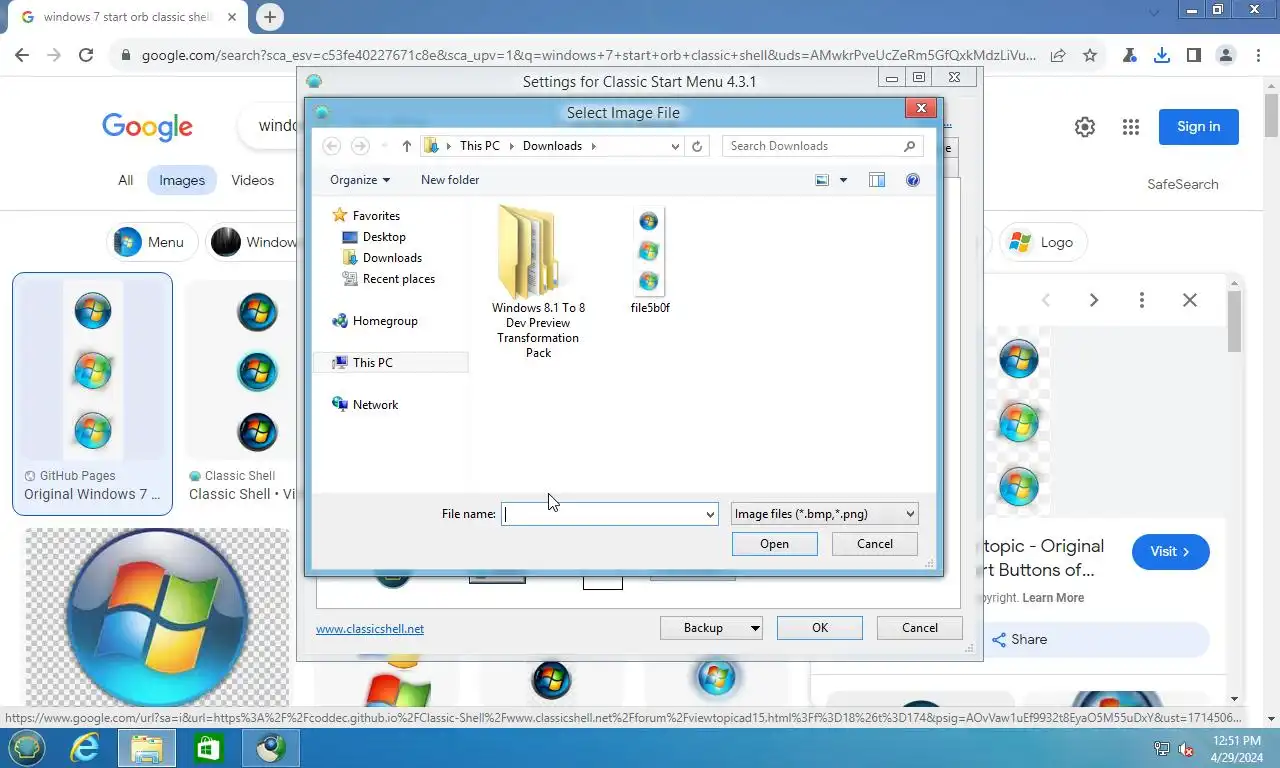Expand the address bar history dropdown
This screenshot has width=1280, height=768.
coord(675,146)
